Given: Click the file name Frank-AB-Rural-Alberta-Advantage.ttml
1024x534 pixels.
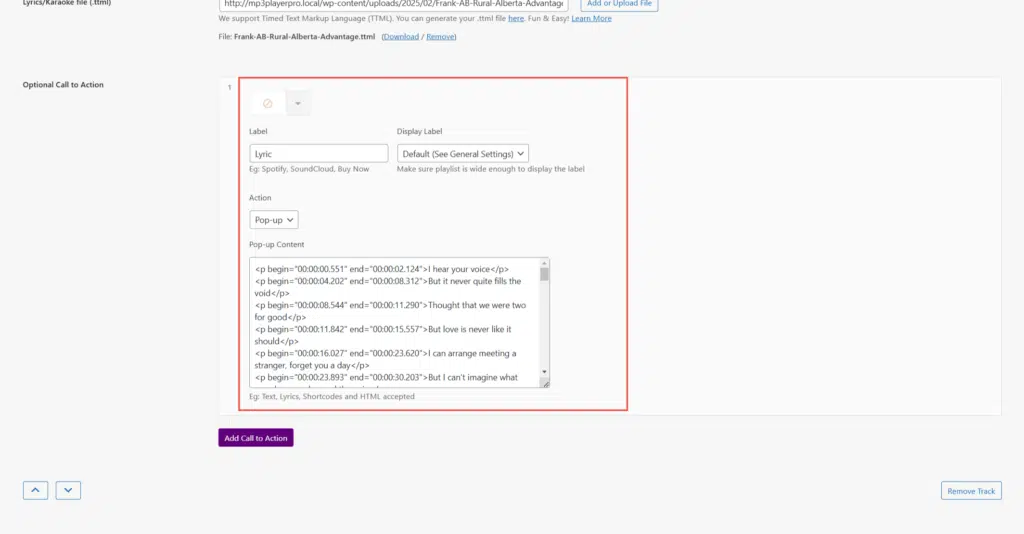Looking at the screenshot, I should coord(304,37).
